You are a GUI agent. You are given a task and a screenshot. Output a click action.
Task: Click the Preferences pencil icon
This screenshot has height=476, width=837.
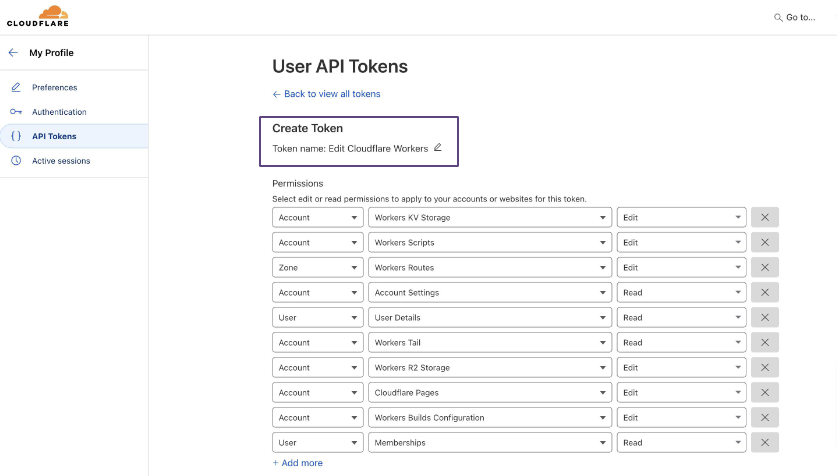pyautogui.click(x=16, y=87)
